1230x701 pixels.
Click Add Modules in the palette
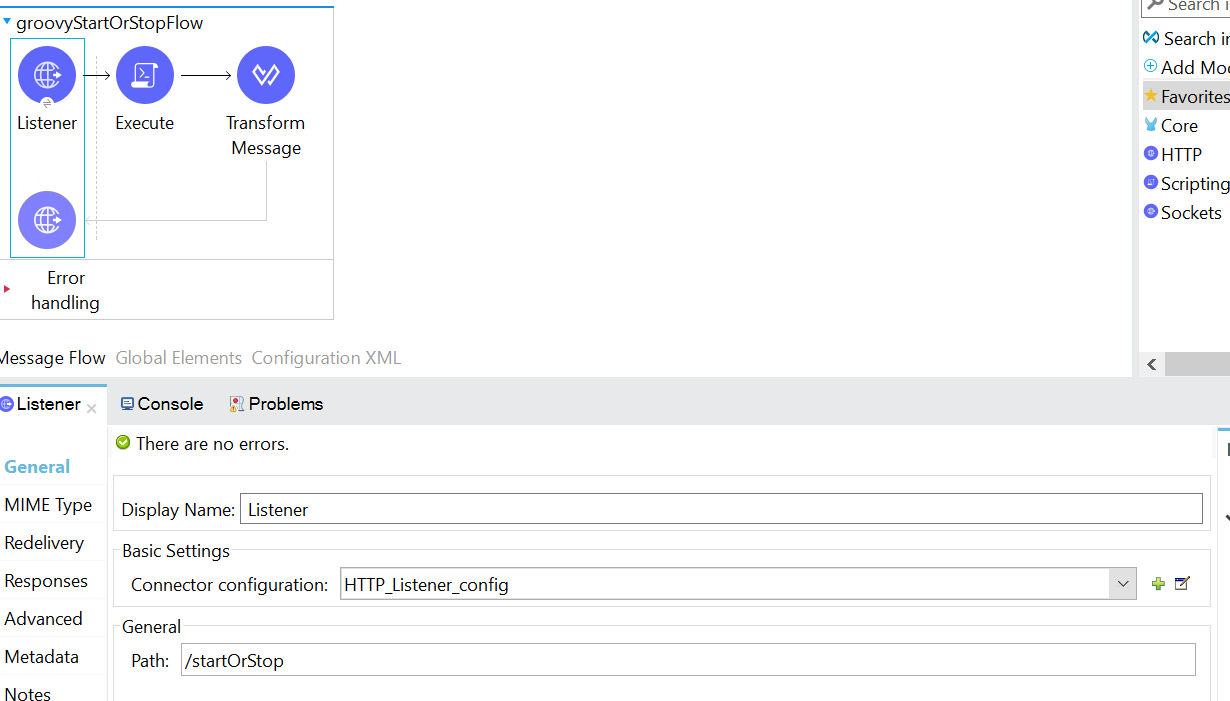pos(1190,67)
